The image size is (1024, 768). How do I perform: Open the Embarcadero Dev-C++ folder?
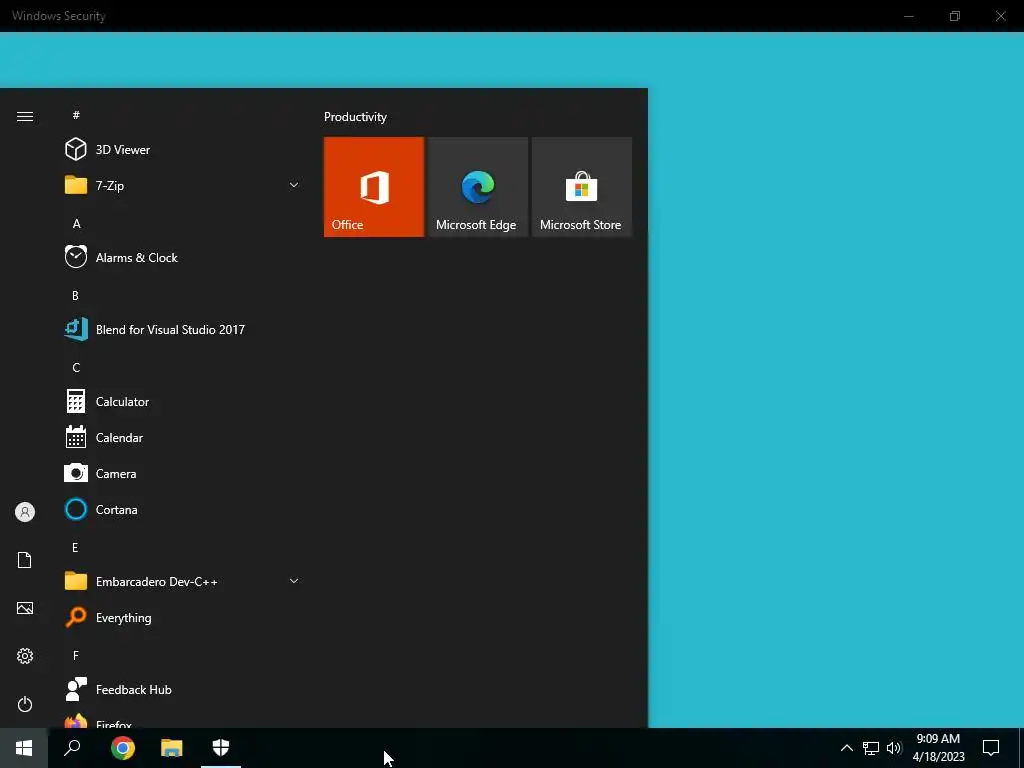[182, 581]
